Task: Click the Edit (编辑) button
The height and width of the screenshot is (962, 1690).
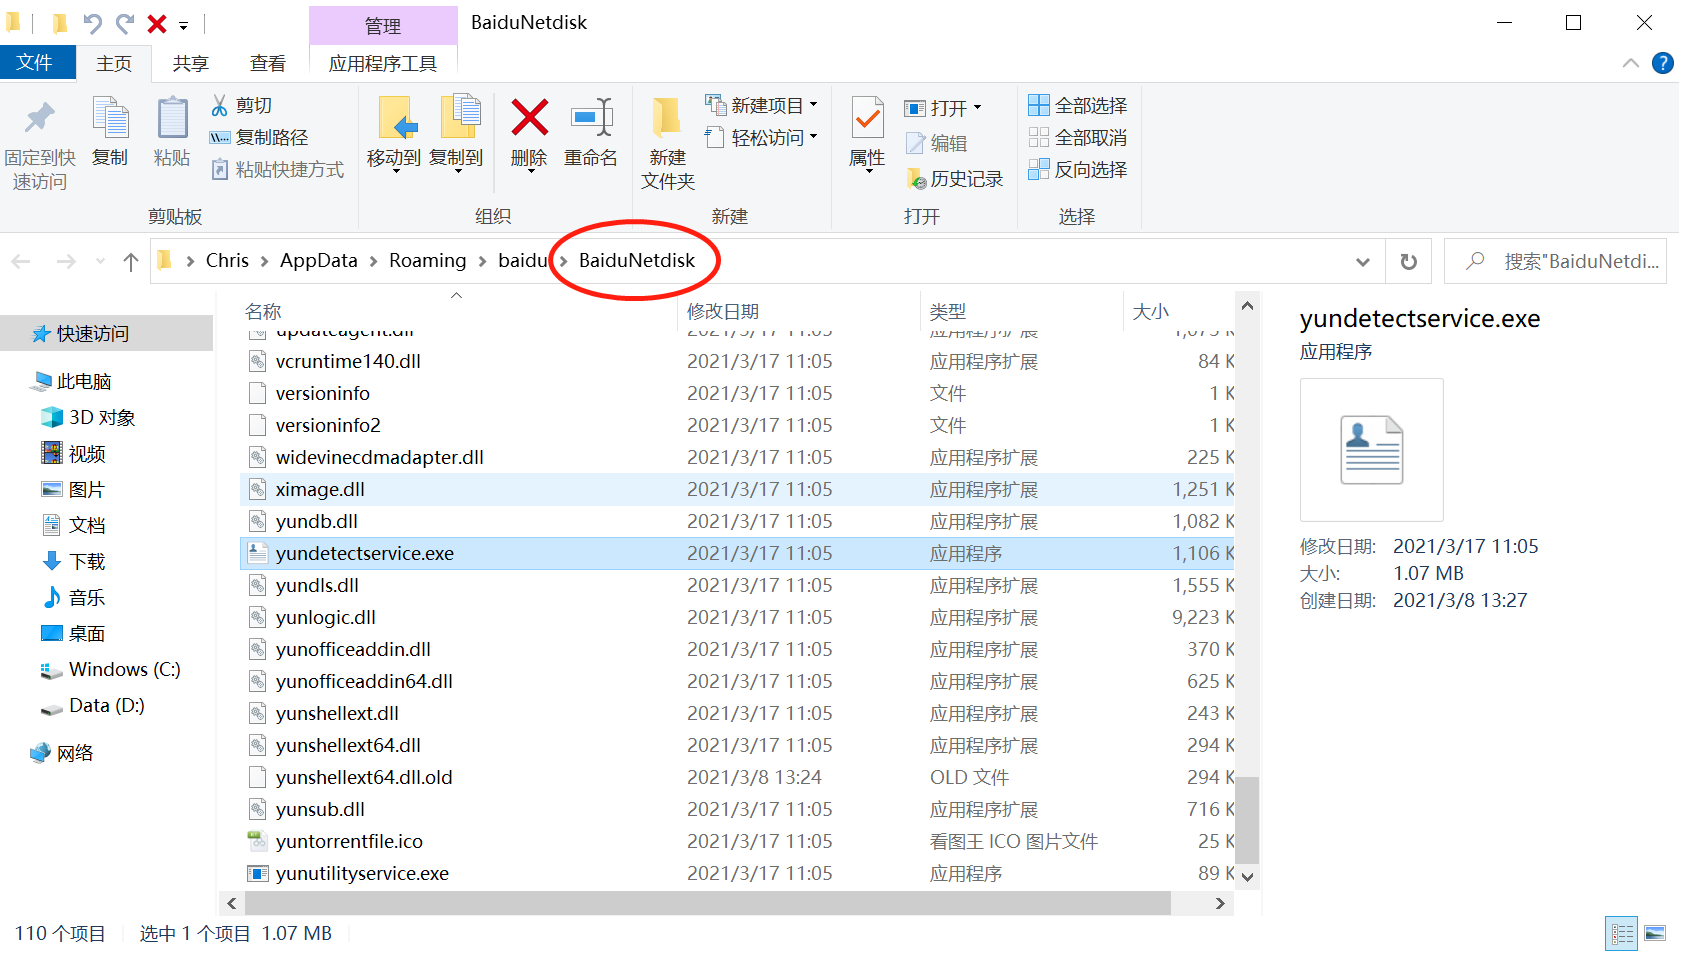Action: click(x=936, y=143)
